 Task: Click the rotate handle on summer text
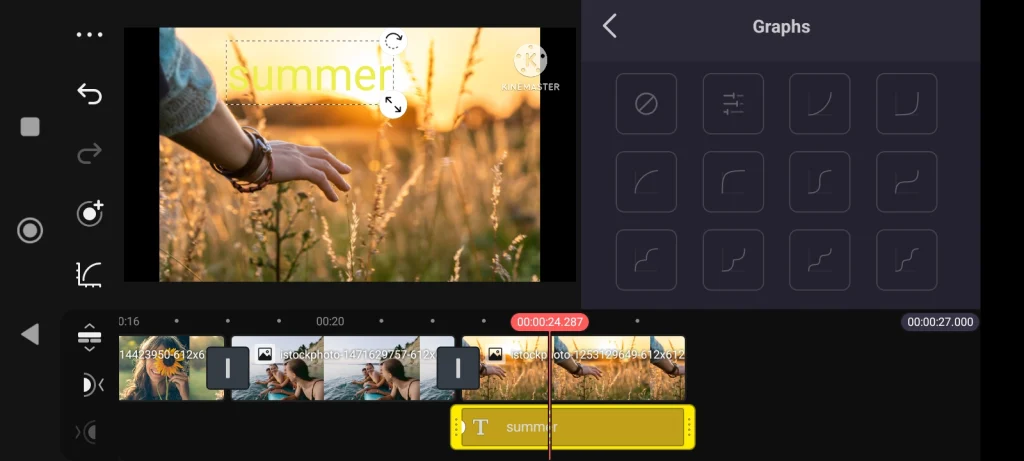(x=394, y=41)
